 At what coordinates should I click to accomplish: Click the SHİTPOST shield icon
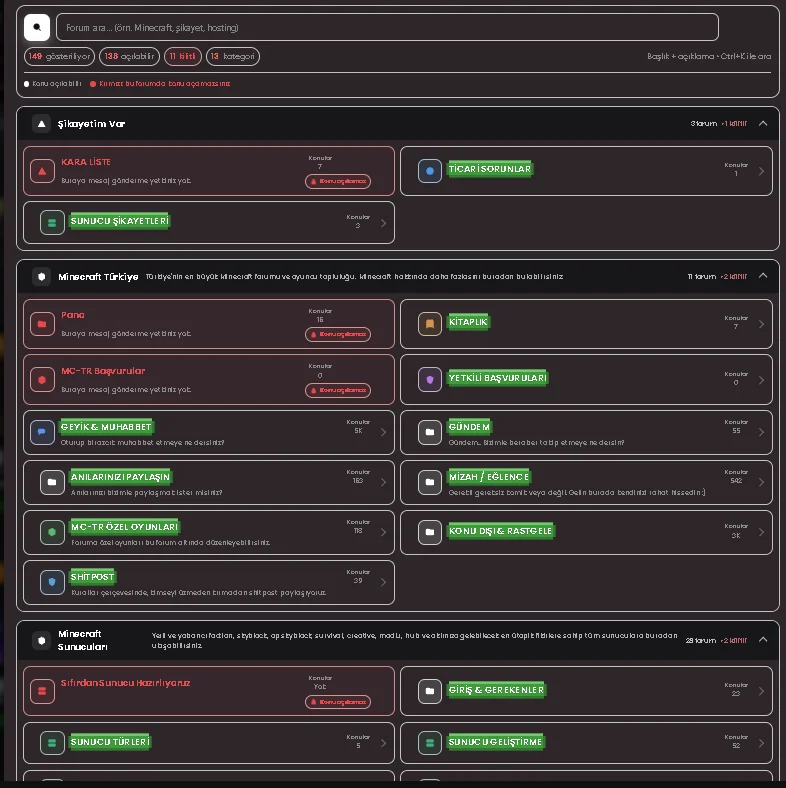point(52,582)
